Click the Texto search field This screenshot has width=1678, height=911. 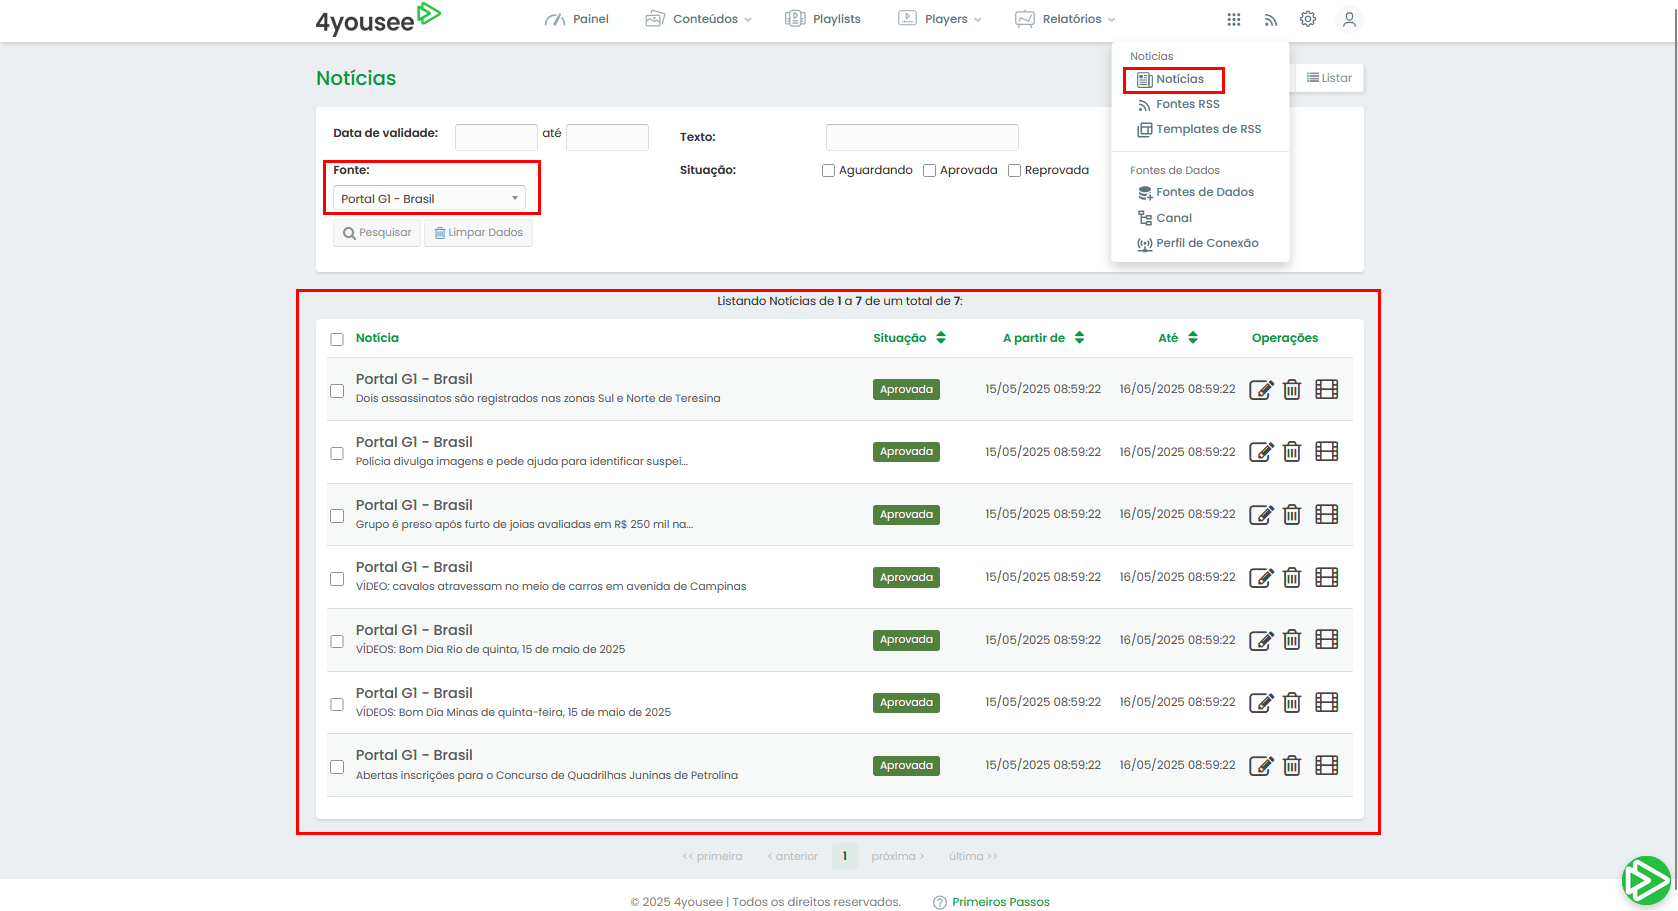coord(922,137)
